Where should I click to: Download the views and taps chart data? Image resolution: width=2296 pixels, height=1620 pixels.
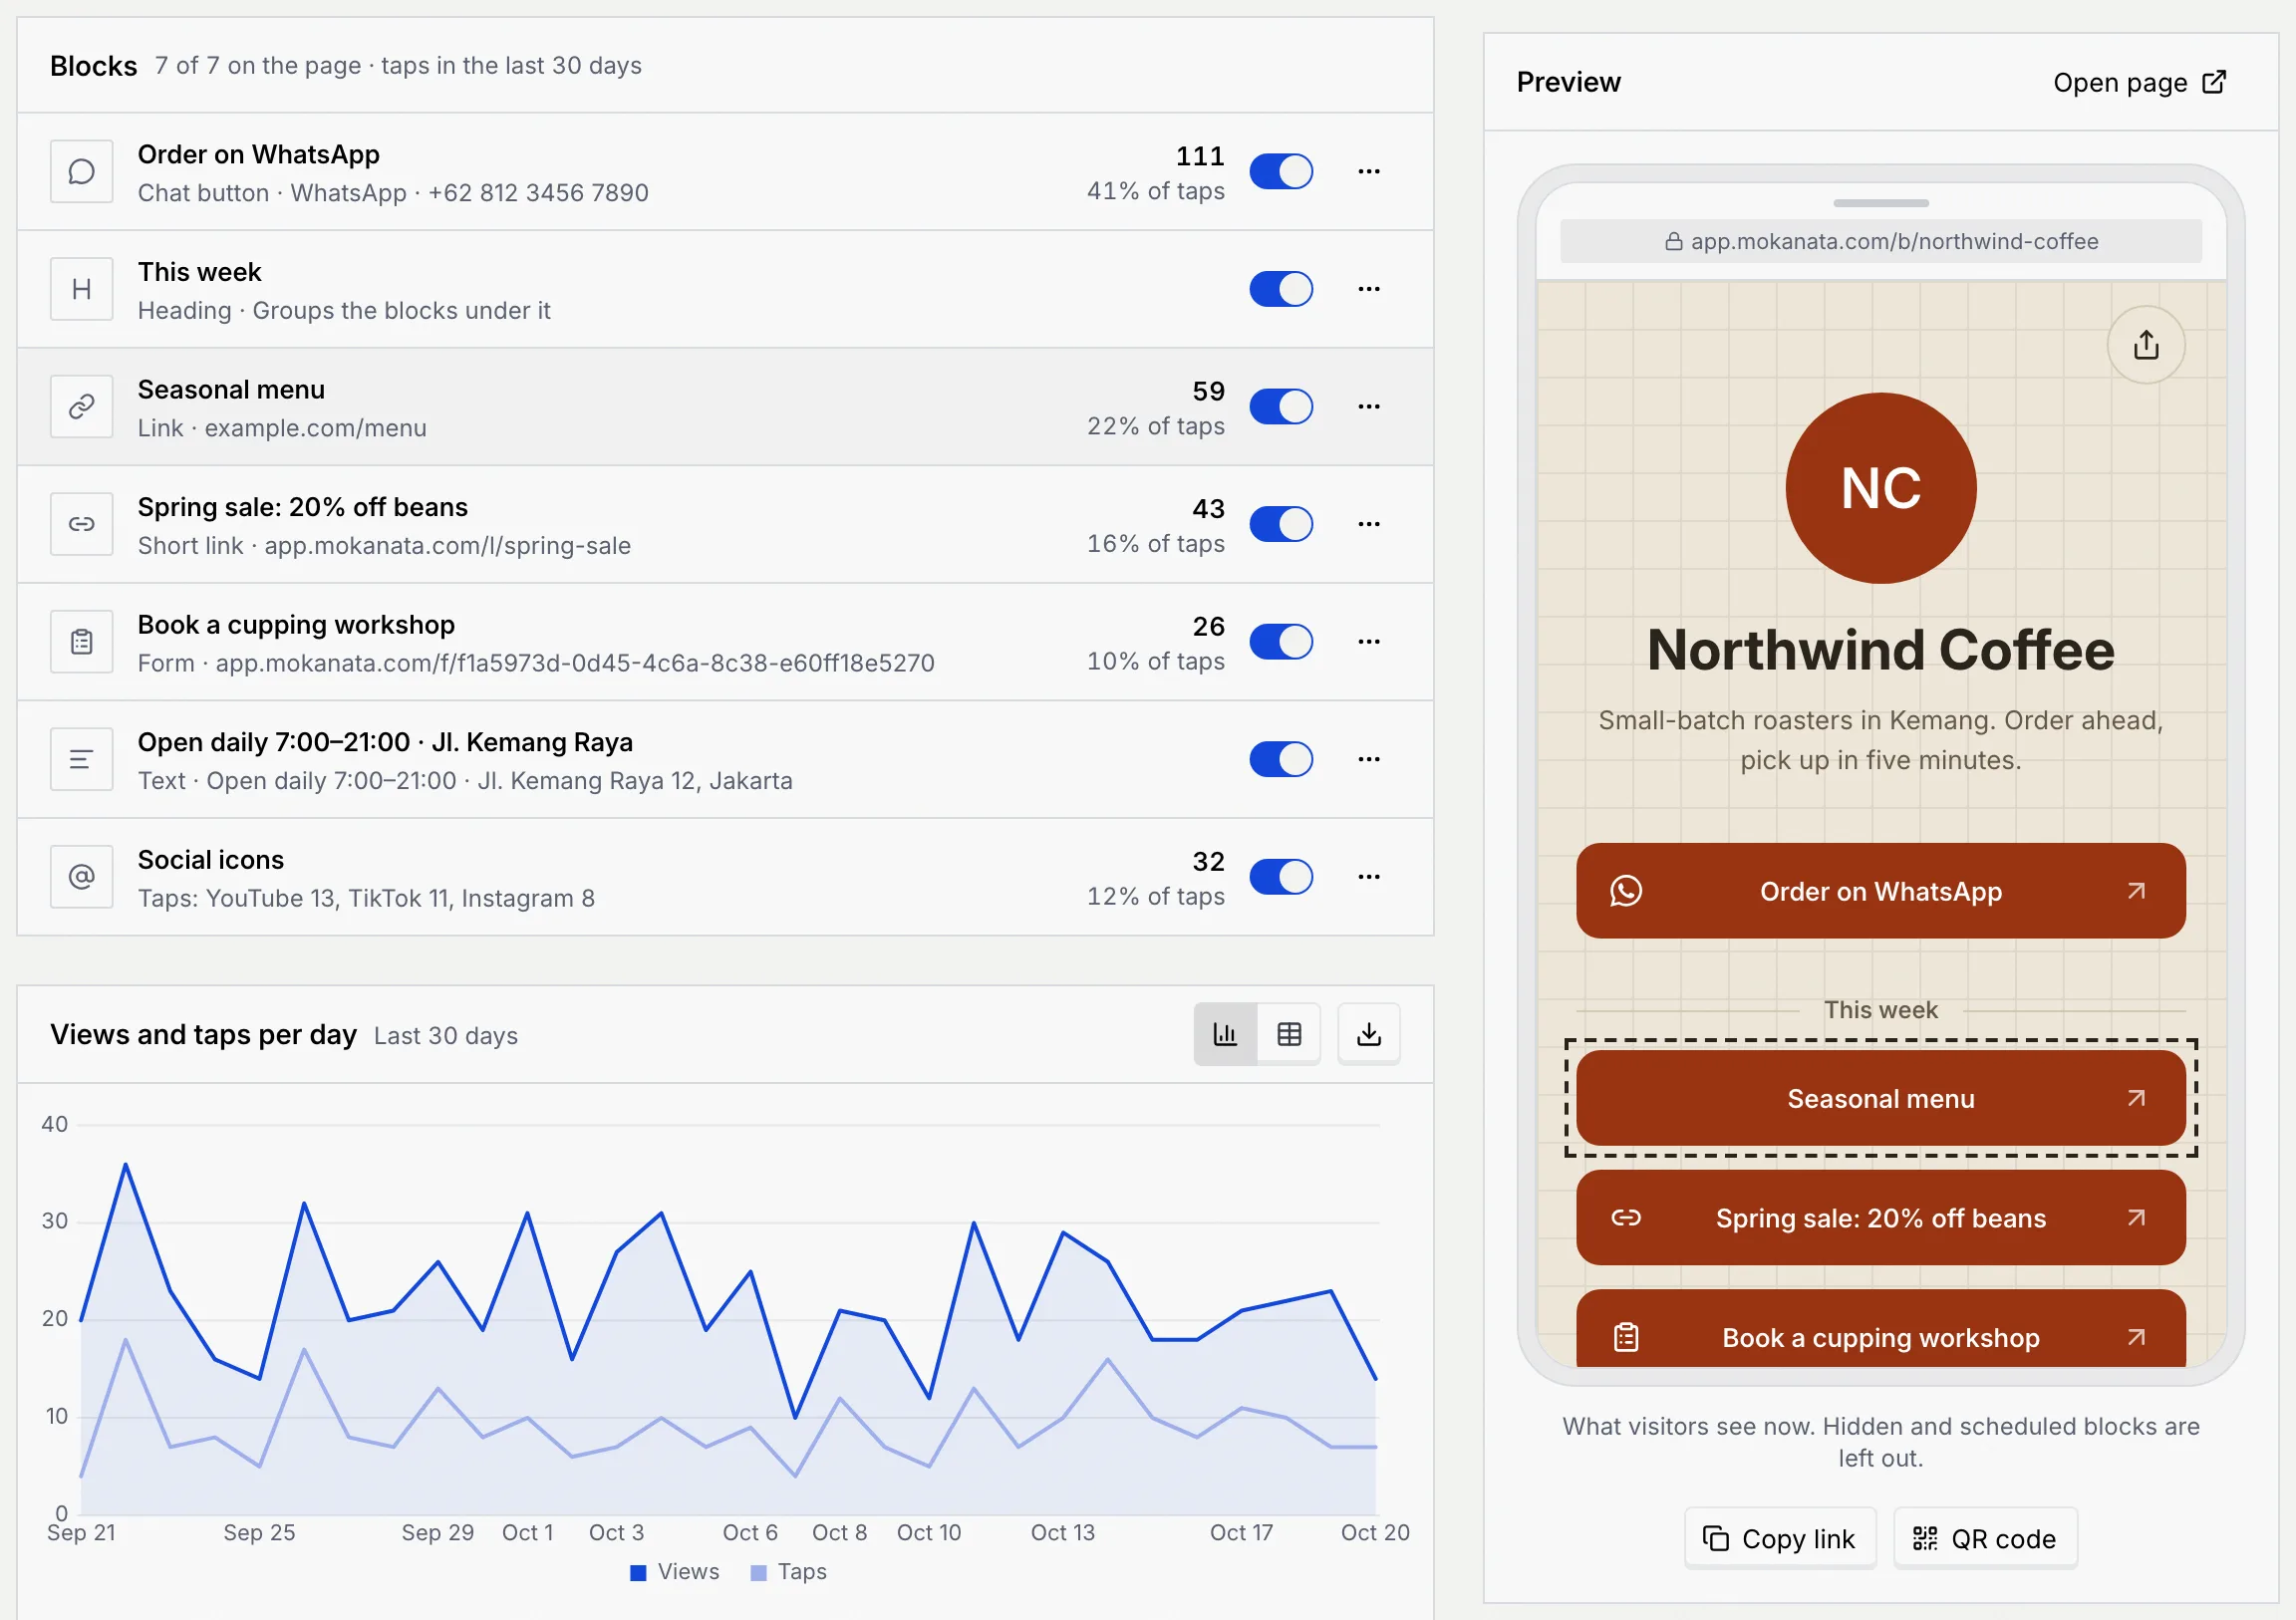[1368, 1034]
